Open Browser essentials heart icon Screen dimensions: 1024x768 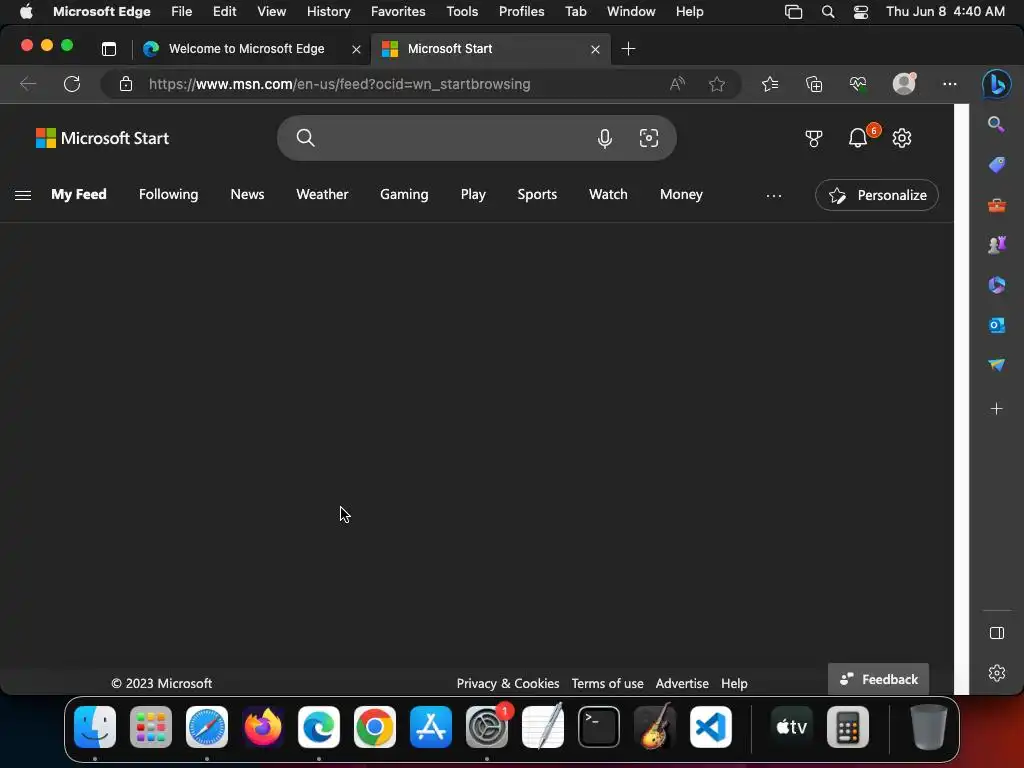pyautogui.click(x=857, y=84)
